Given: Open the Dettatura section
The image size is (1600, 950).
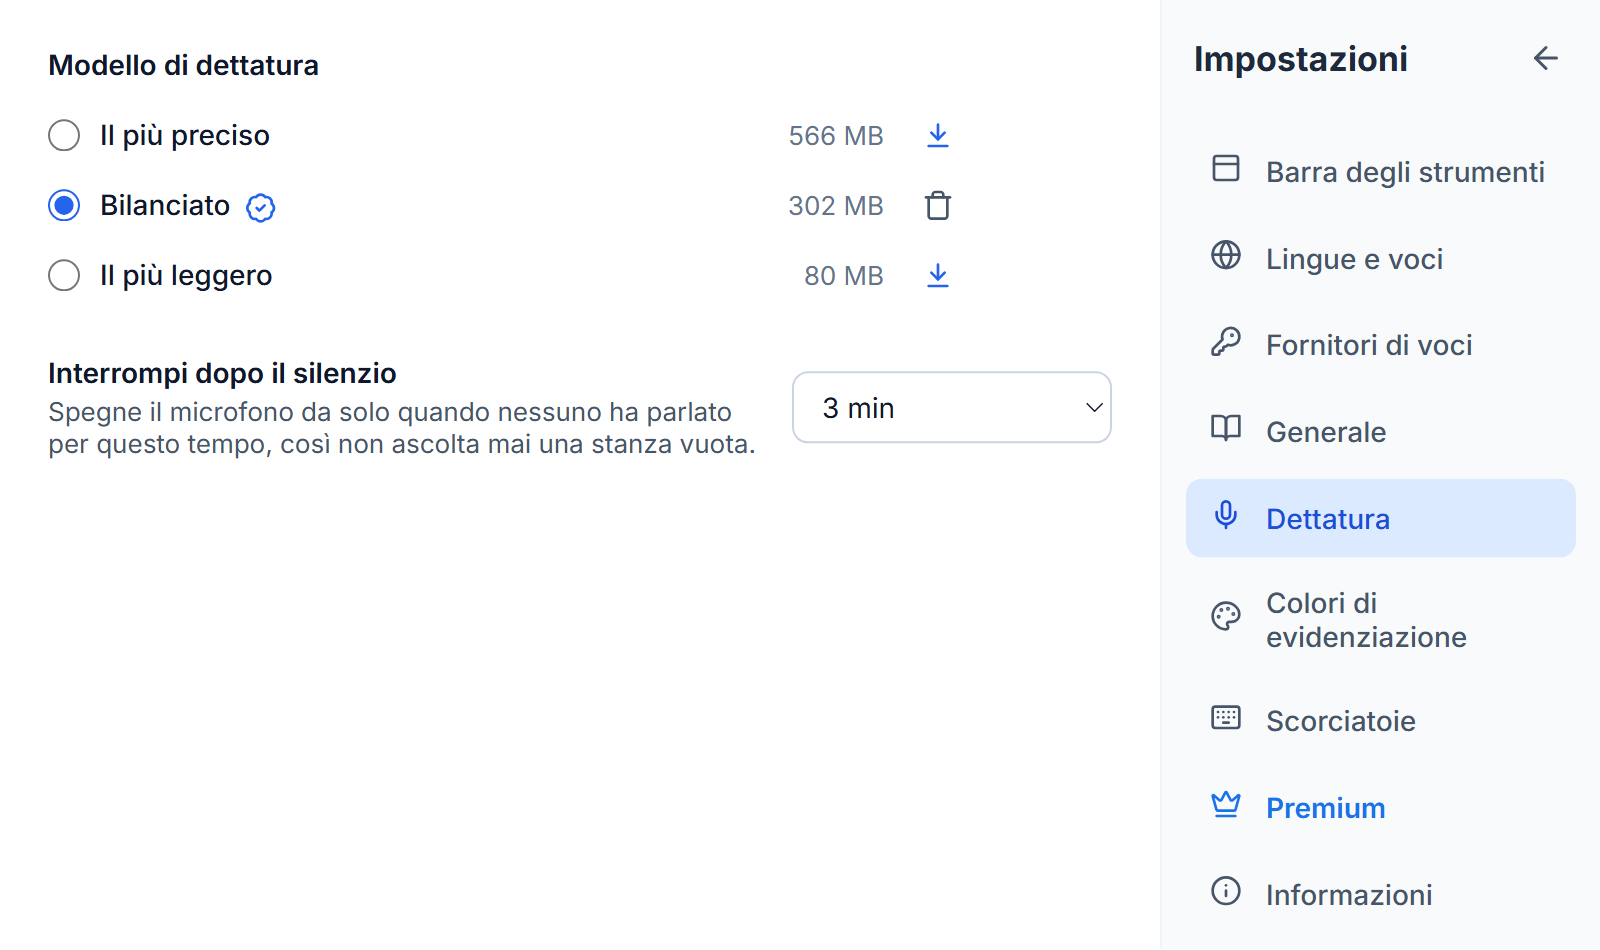Looking at the screenshot, I should 1381,518.
